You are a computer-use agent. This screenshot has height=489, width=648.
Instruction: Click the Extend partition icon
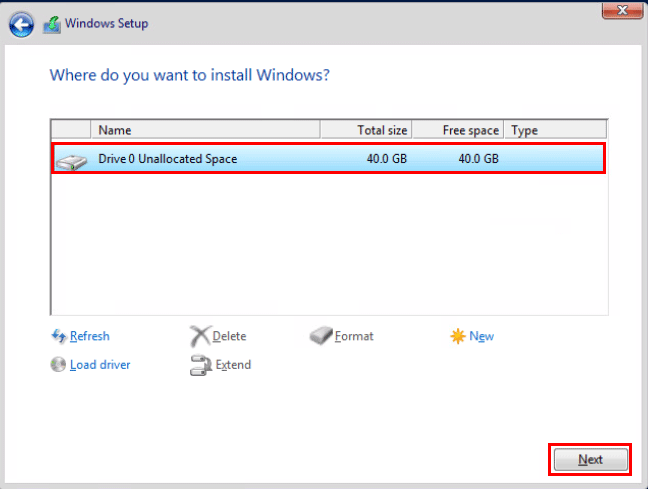point(201,365)
